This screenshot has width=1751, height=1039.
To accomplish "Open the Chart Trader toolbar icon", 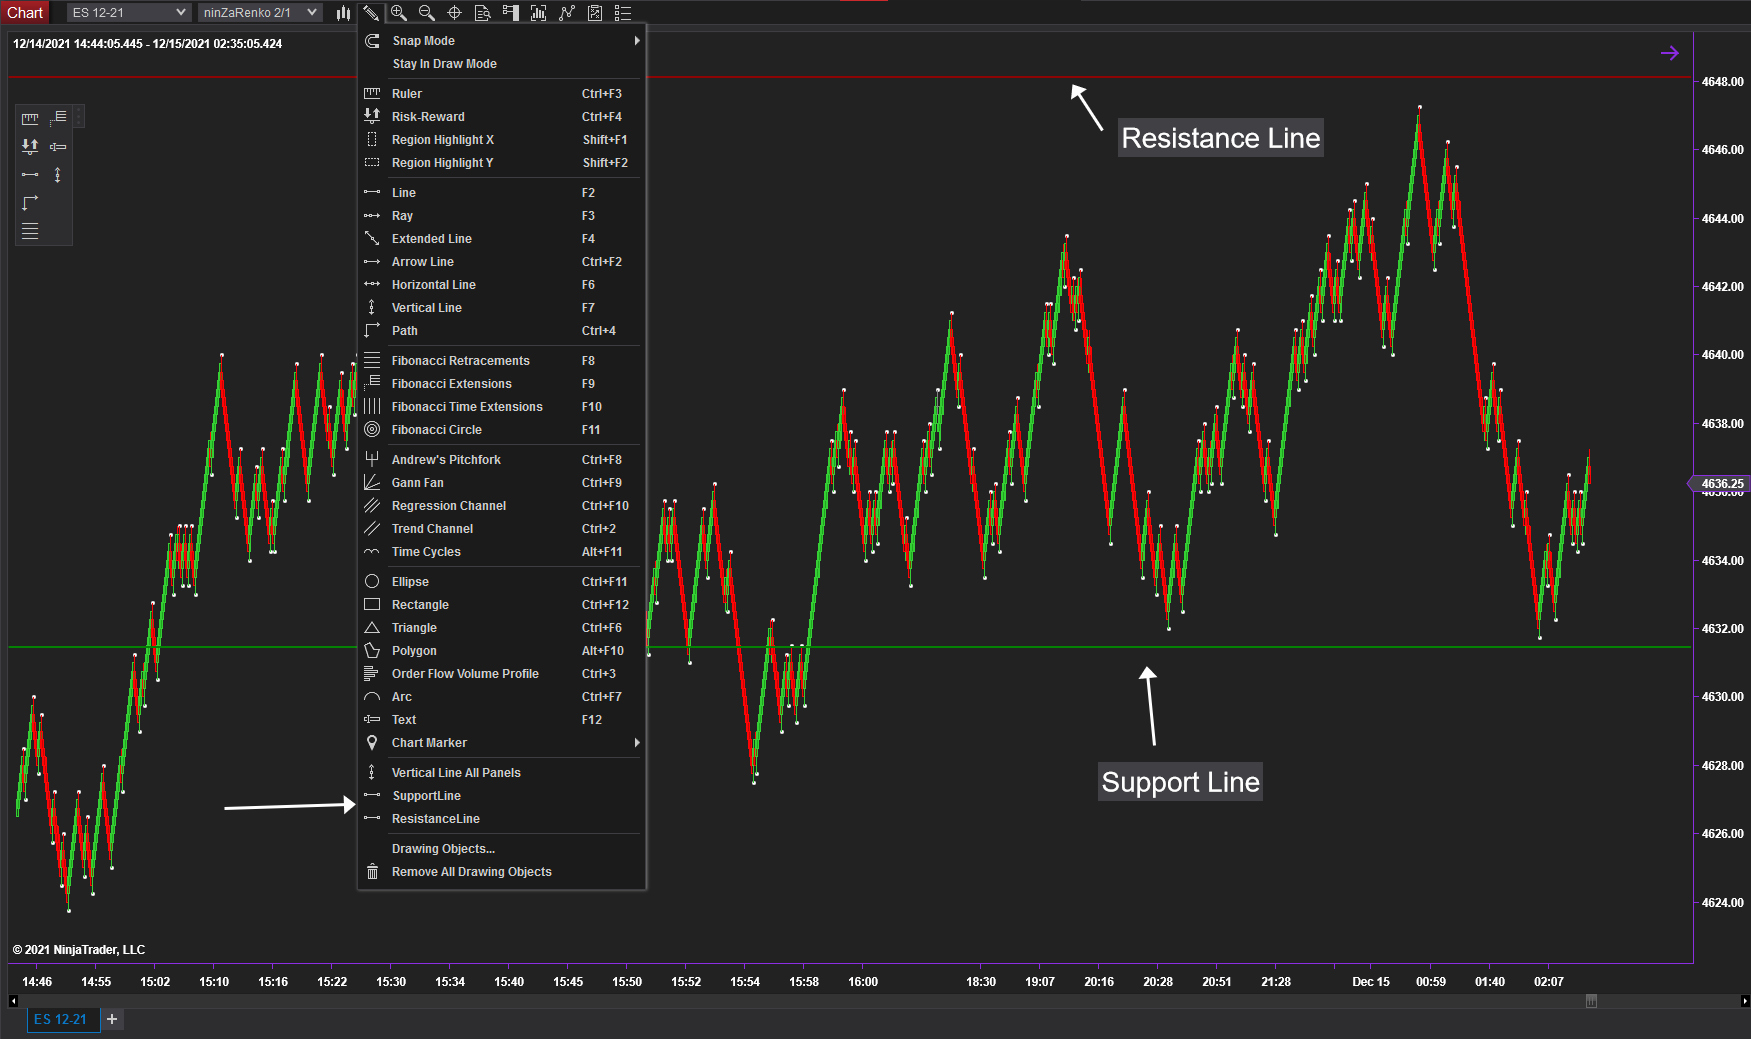I will [x=511, y=13].
